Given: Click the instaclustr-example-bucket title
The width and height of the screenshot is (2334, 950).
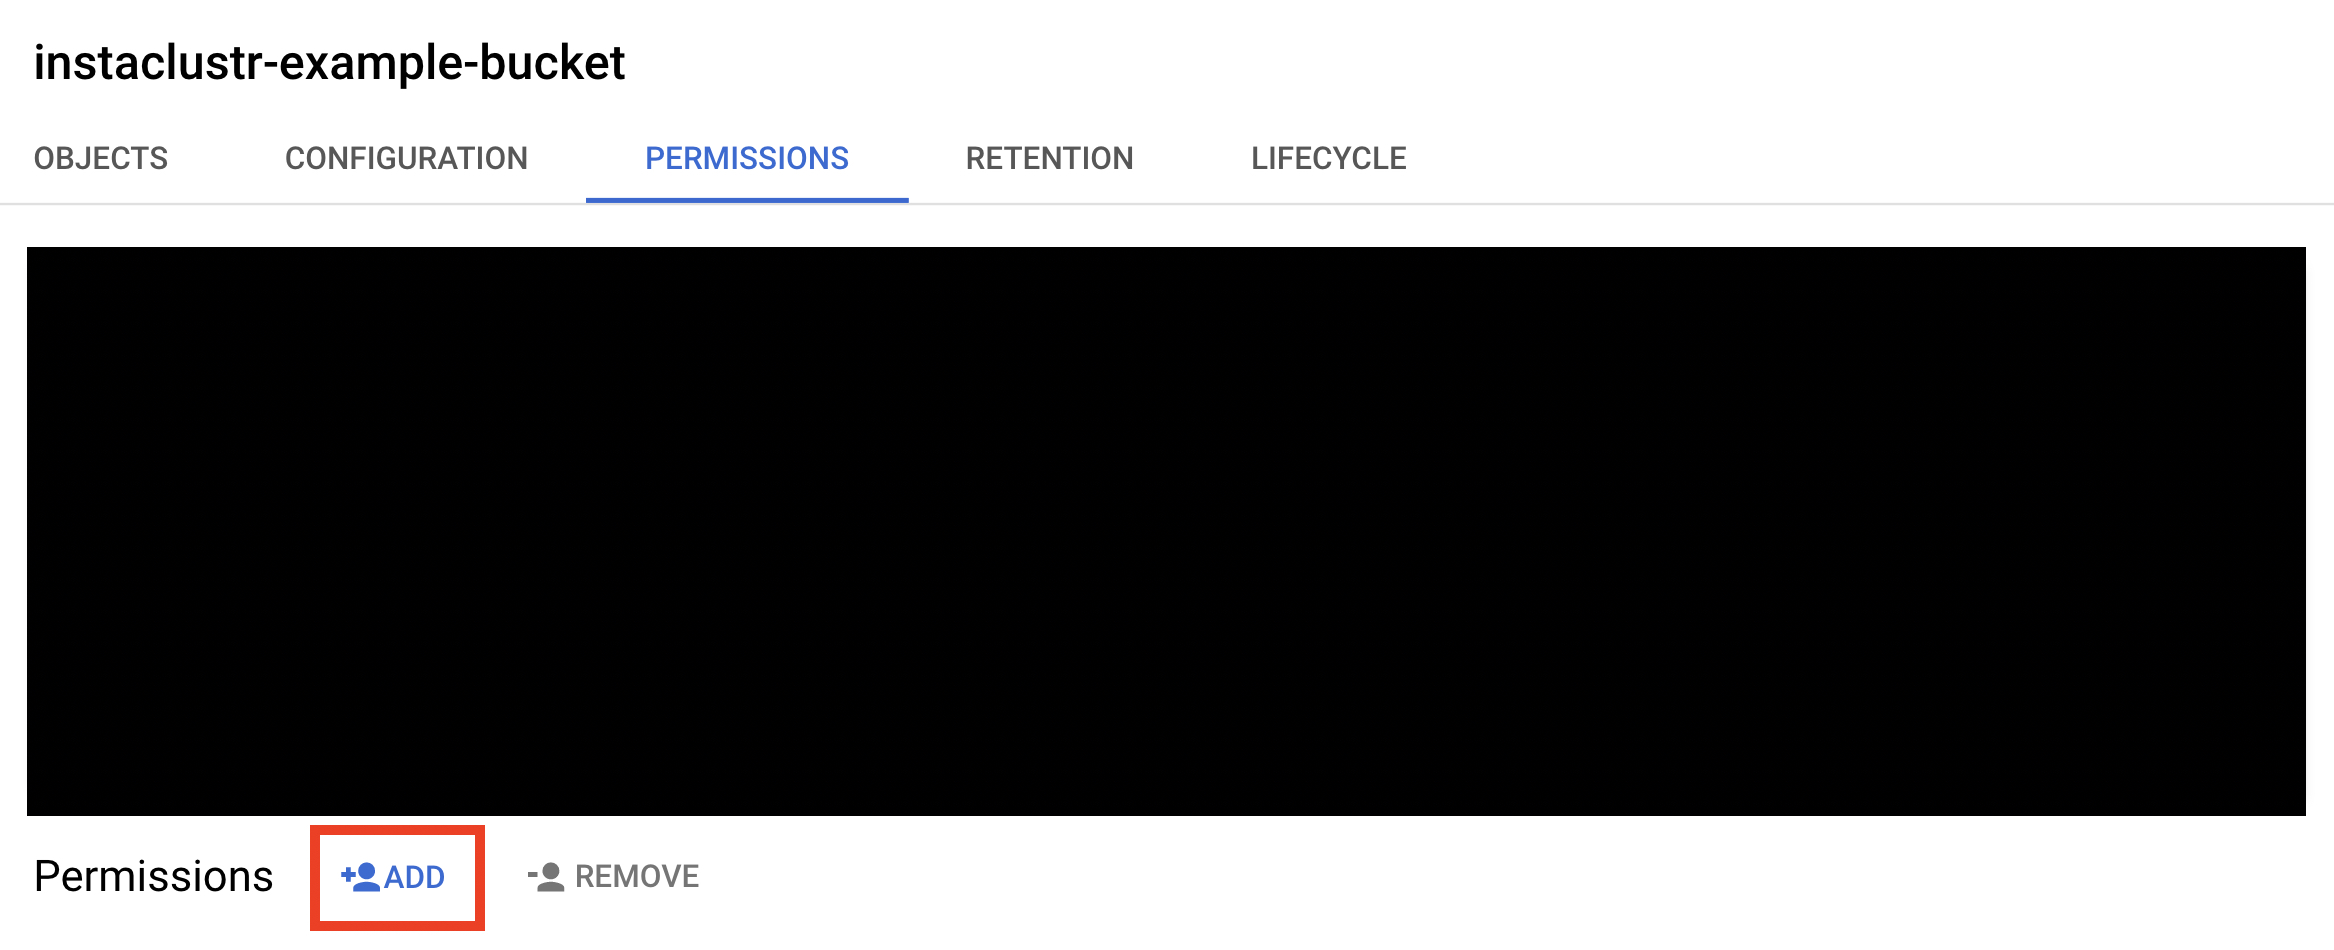Looking at the screenshot, I should pyautogui.click(x=329, y=63).
